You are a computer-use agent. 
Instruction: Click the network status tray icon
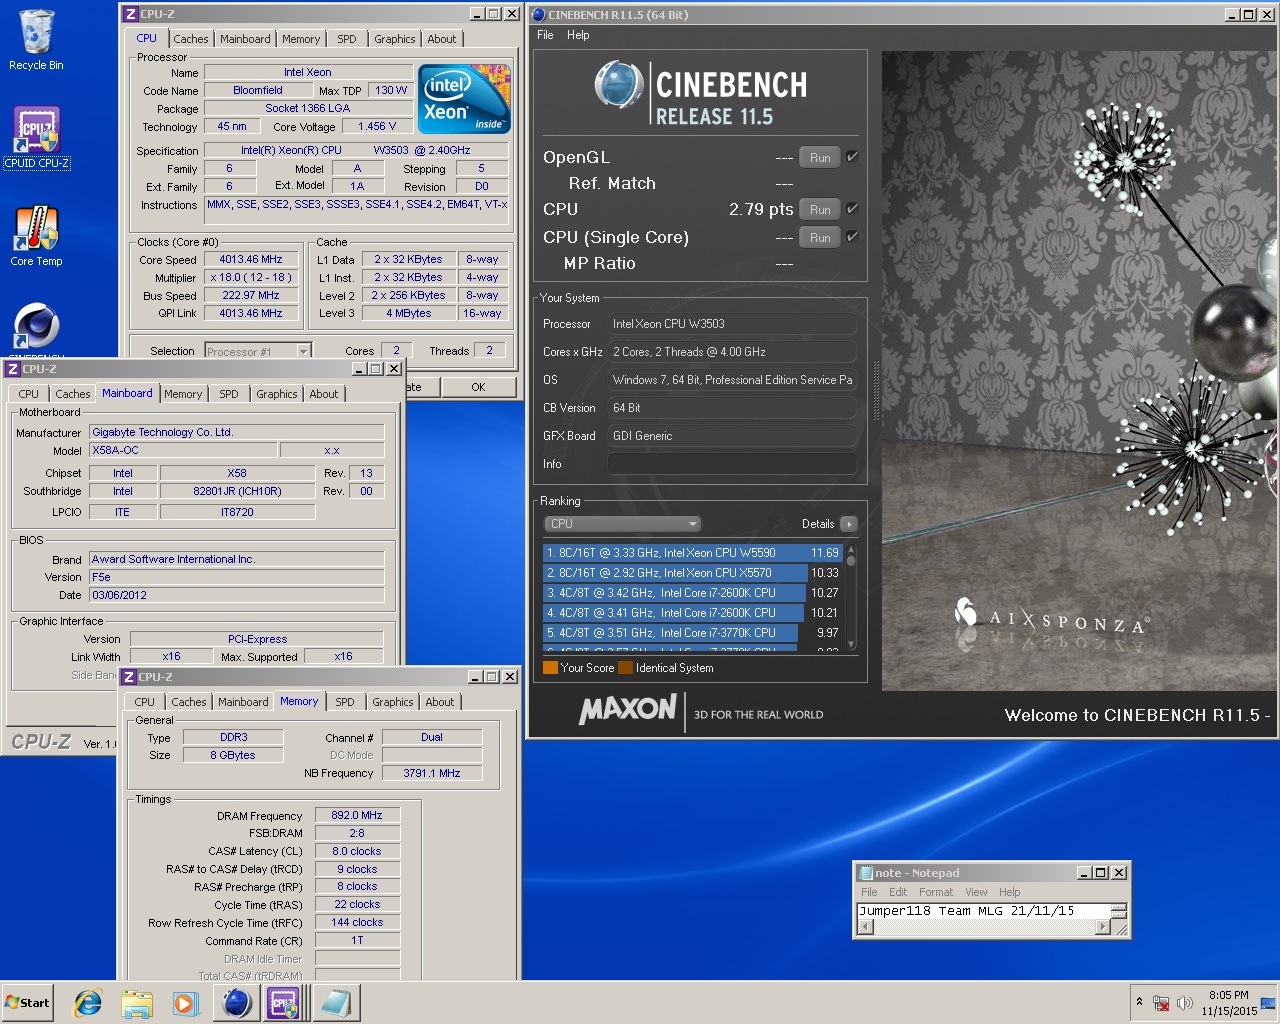tap(1161, 1003)
